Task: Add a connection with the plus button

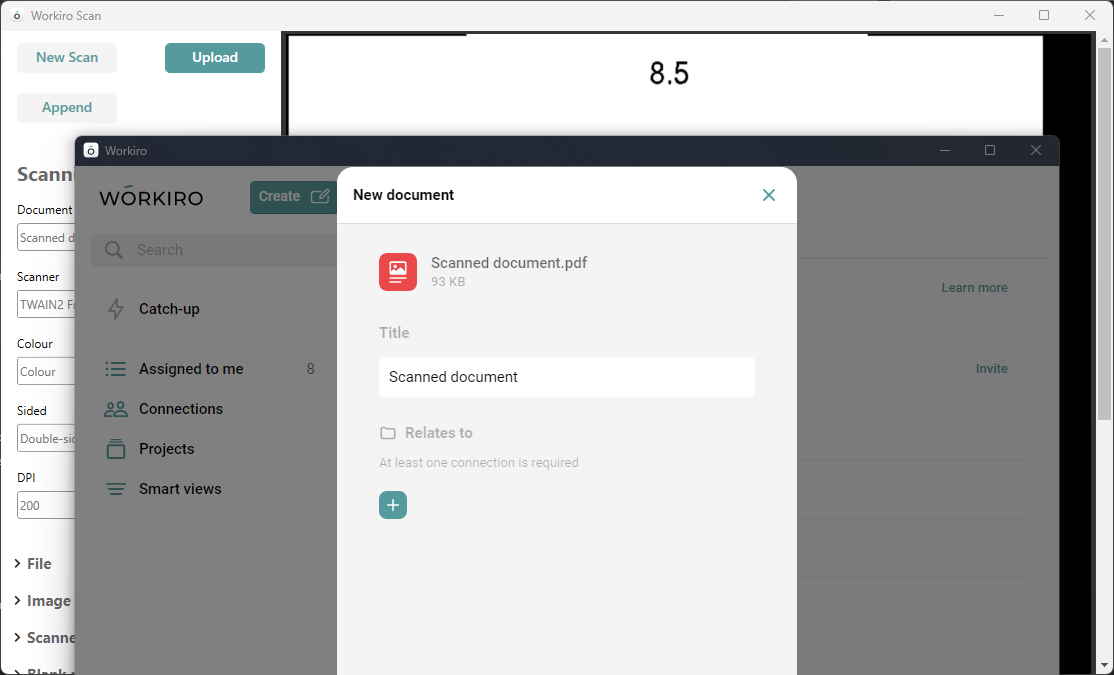Action: (393, 505)
